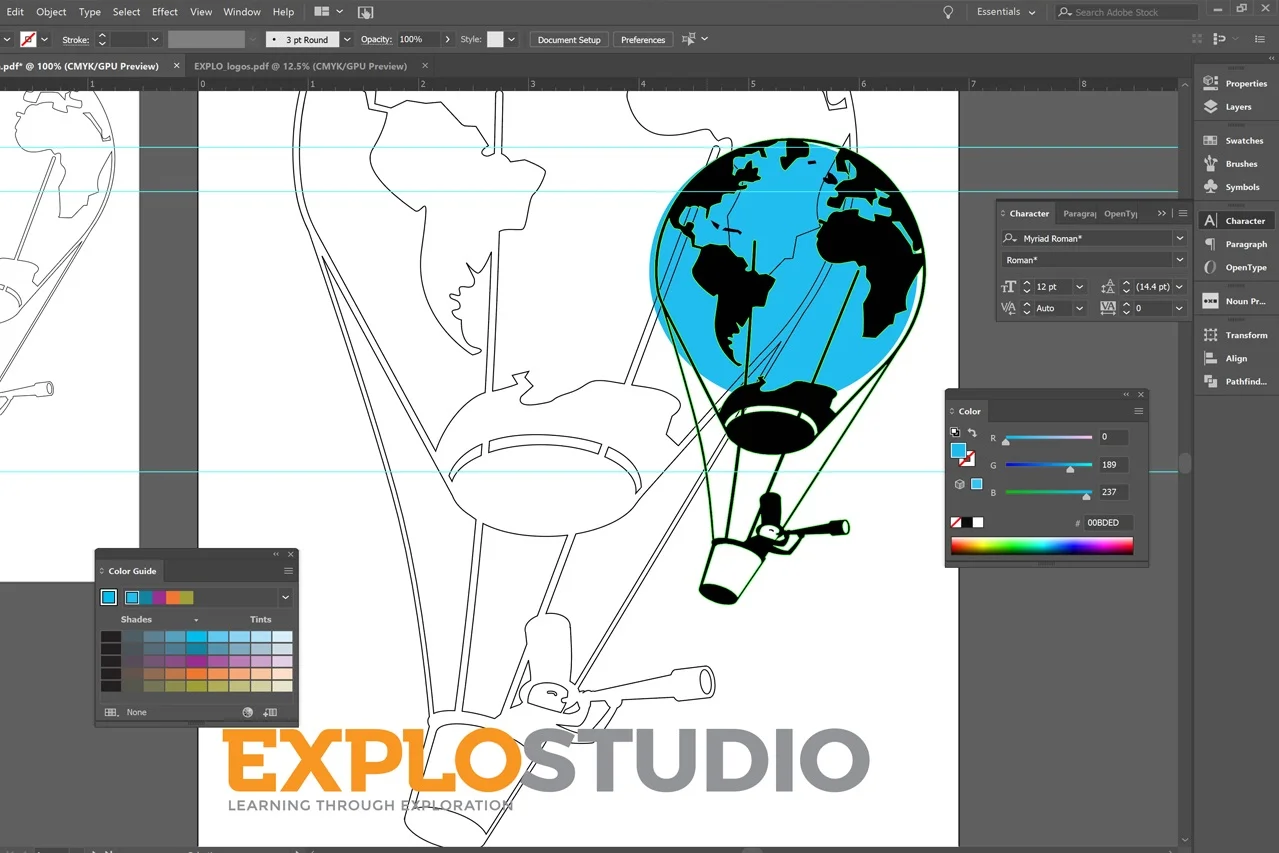Click the Document Setup button
Screen dimensions: 1279x853
(569, 39)
